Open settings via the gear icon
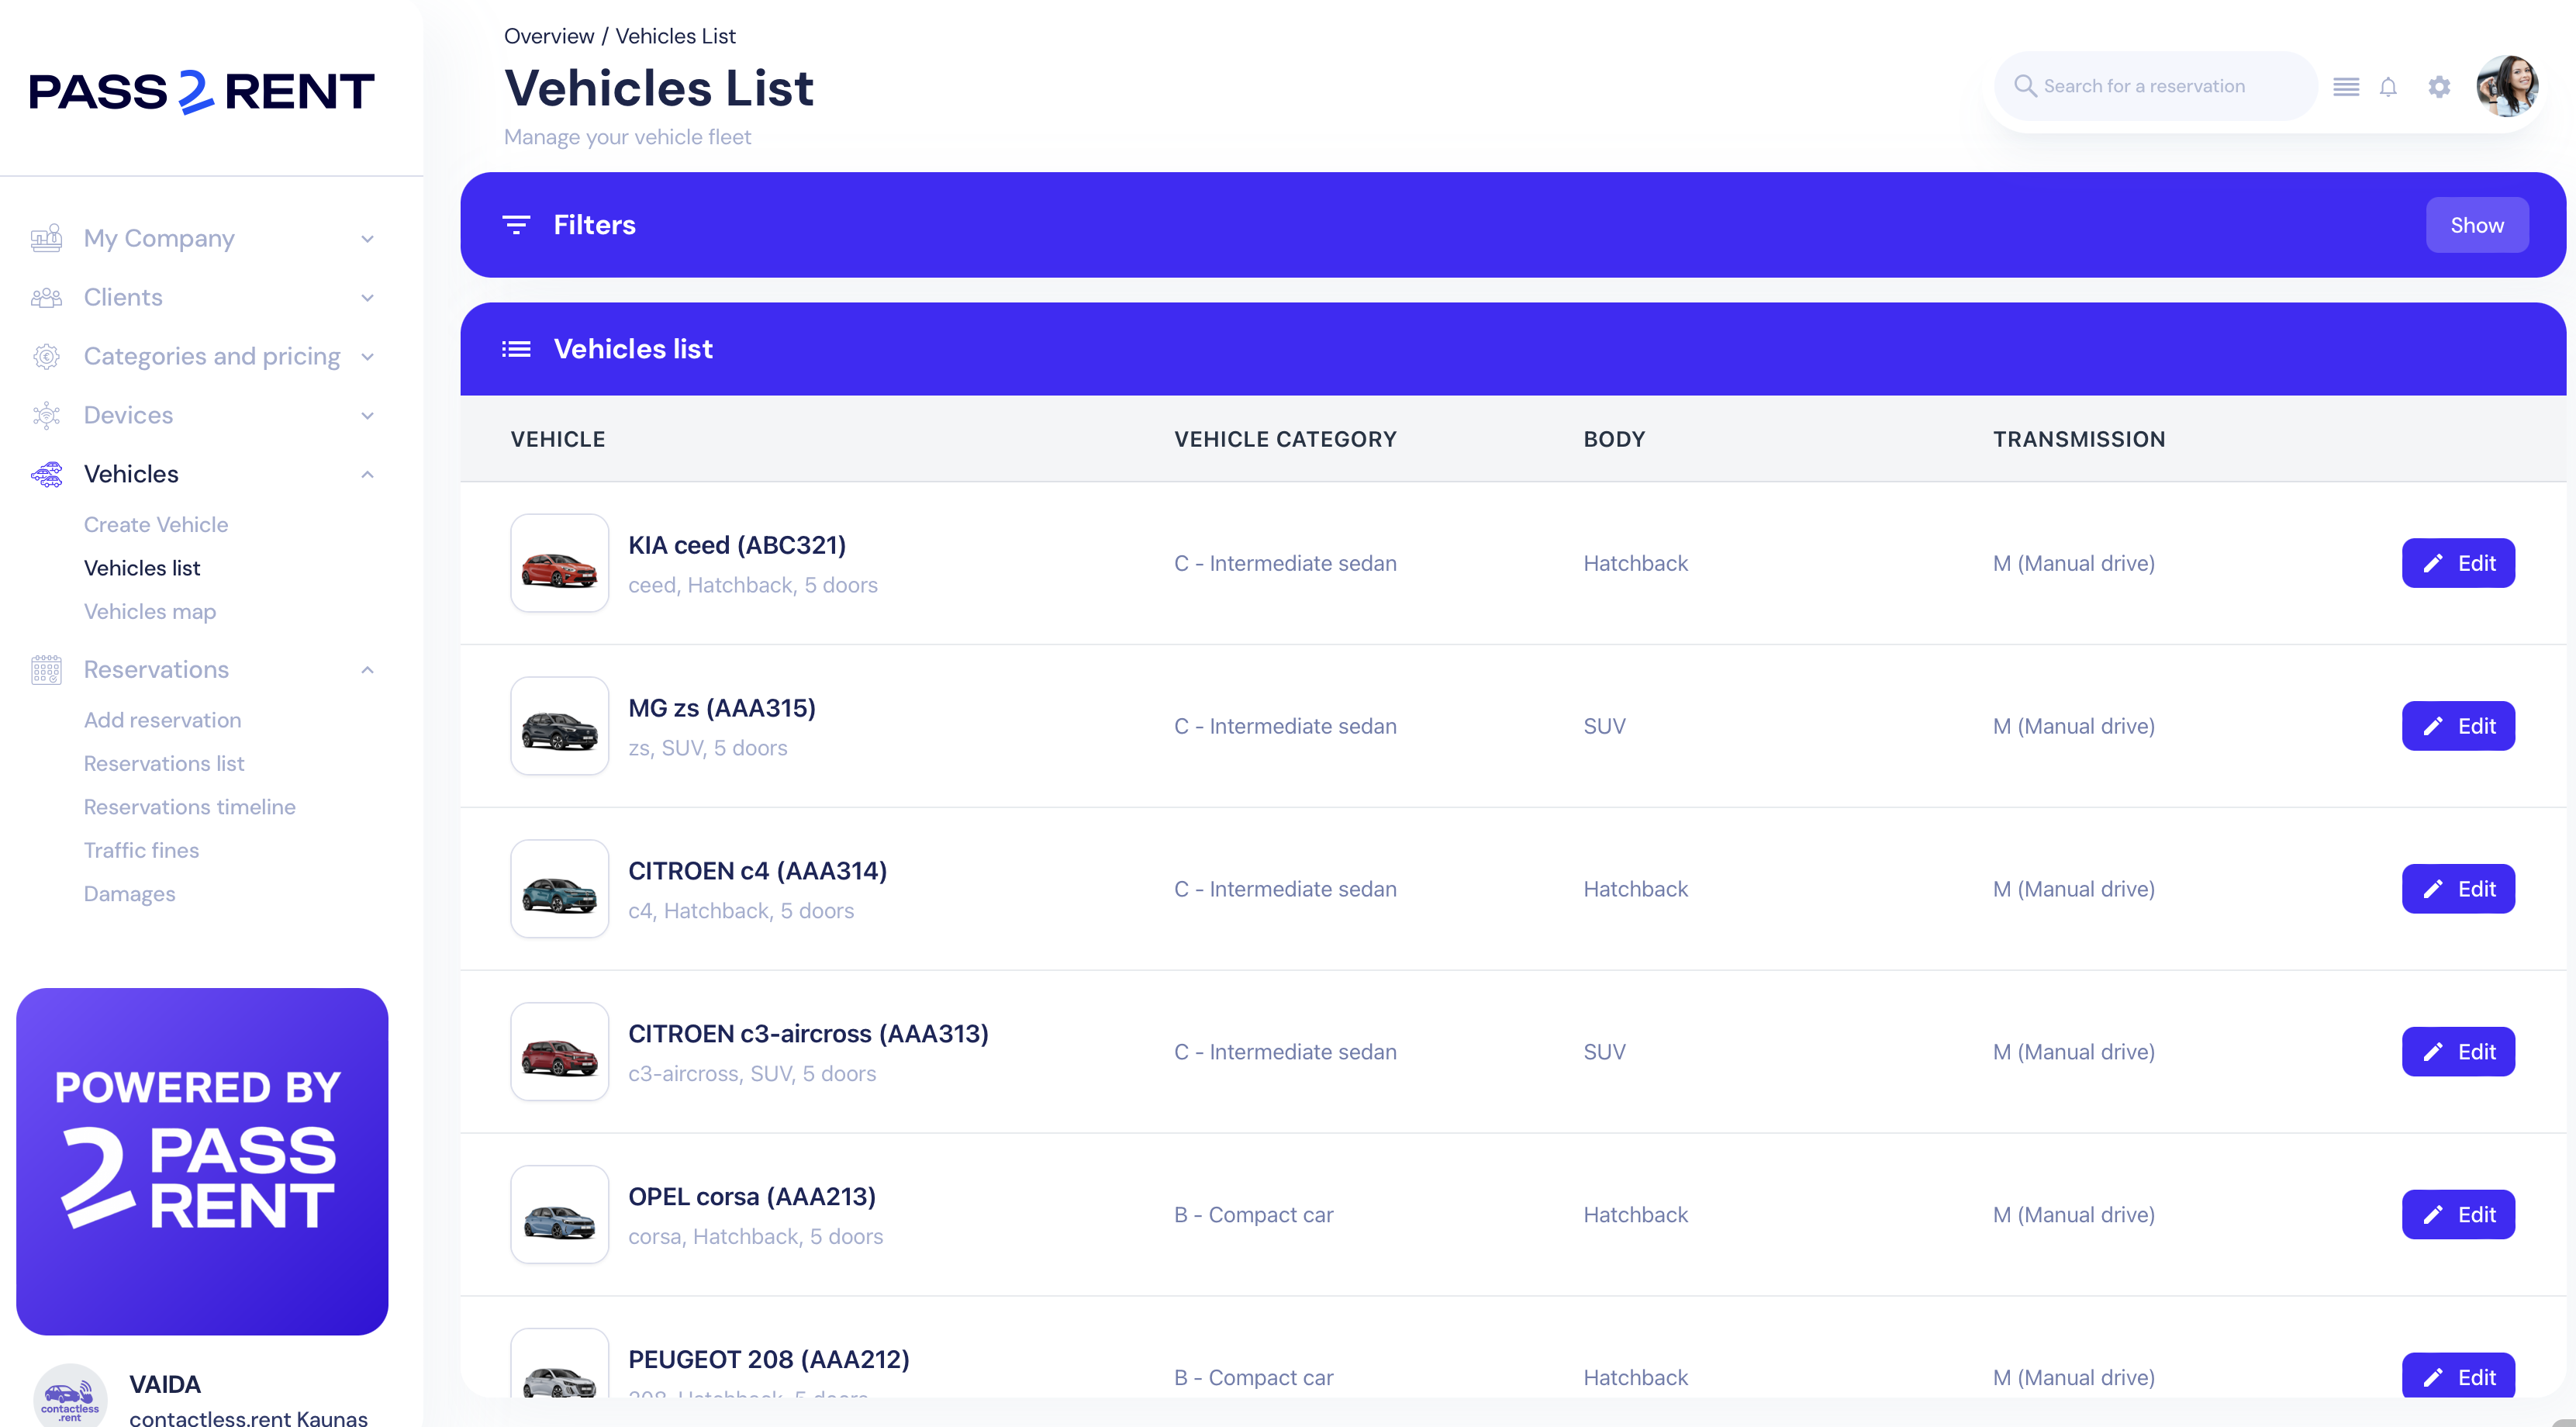This screenshot has width=2576, height=1427. (2439, 87)
